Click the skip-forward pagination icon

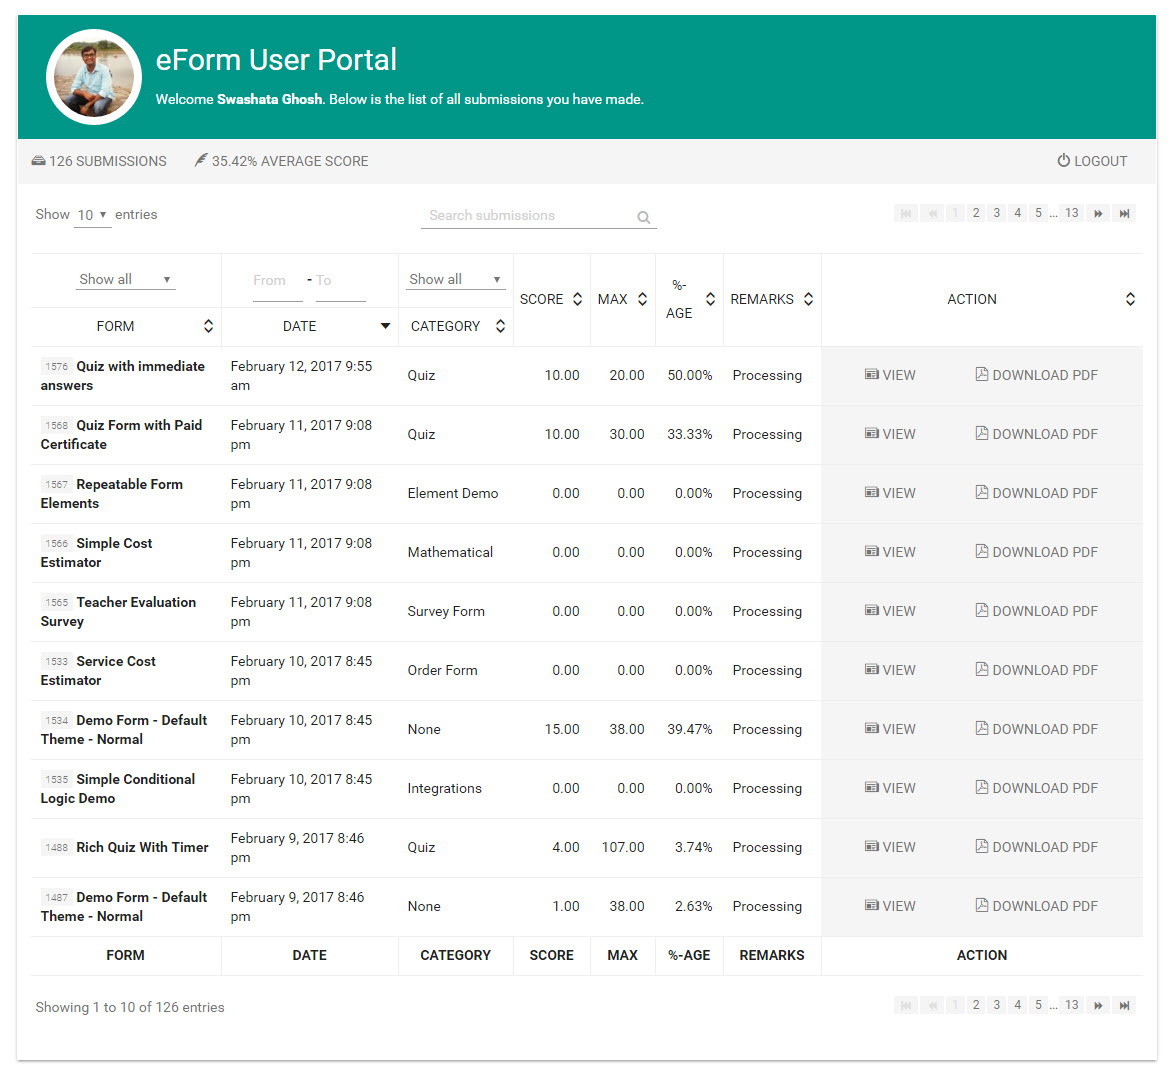click(x=1098, y=213)
